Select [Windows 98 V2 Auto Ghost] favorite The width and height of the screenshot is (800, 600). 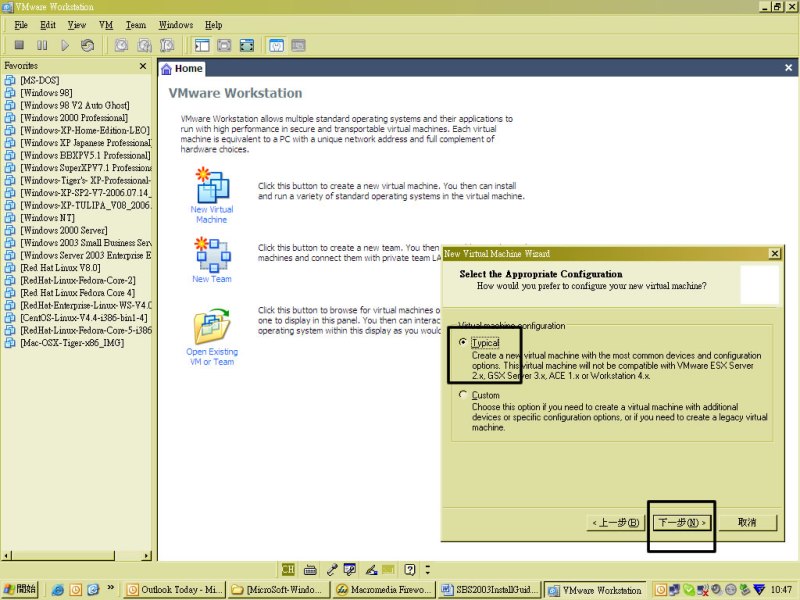75,105
